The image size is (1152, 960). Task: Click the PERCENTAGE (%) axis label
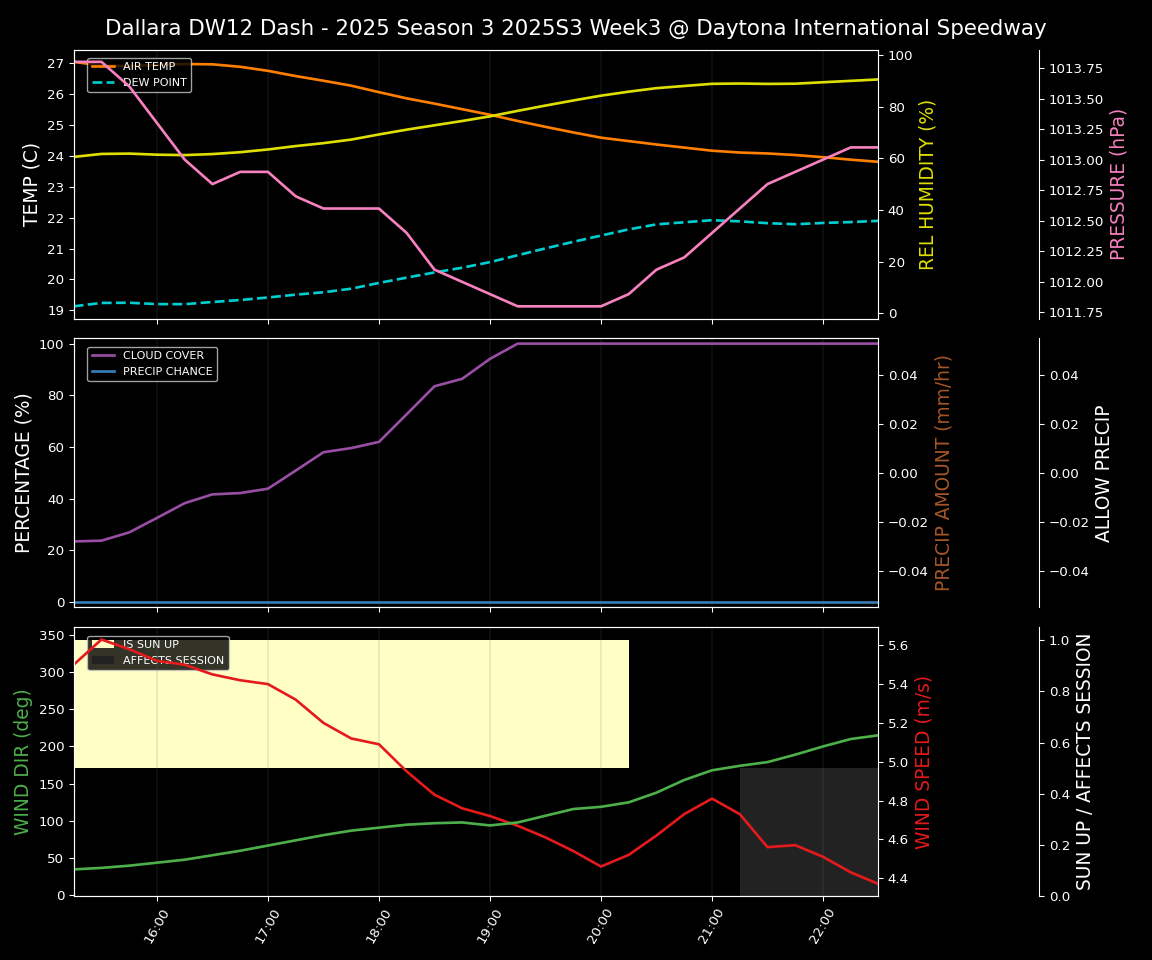point(23,473)
